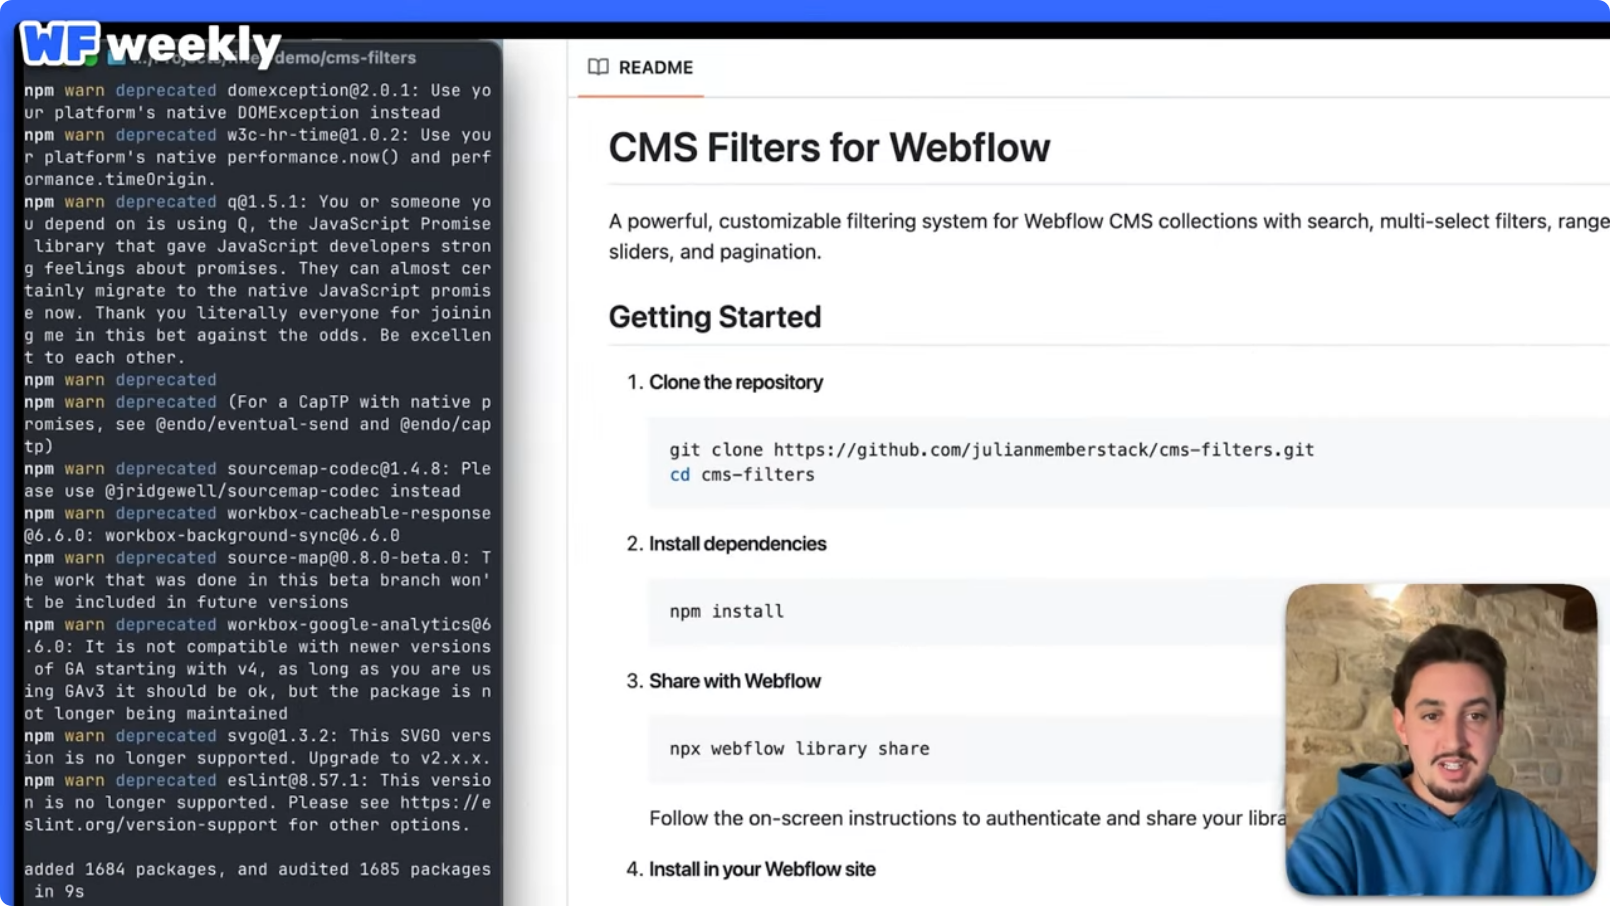Click the README book icon
The image size is (1610, 906).
[x=598, y=67]
